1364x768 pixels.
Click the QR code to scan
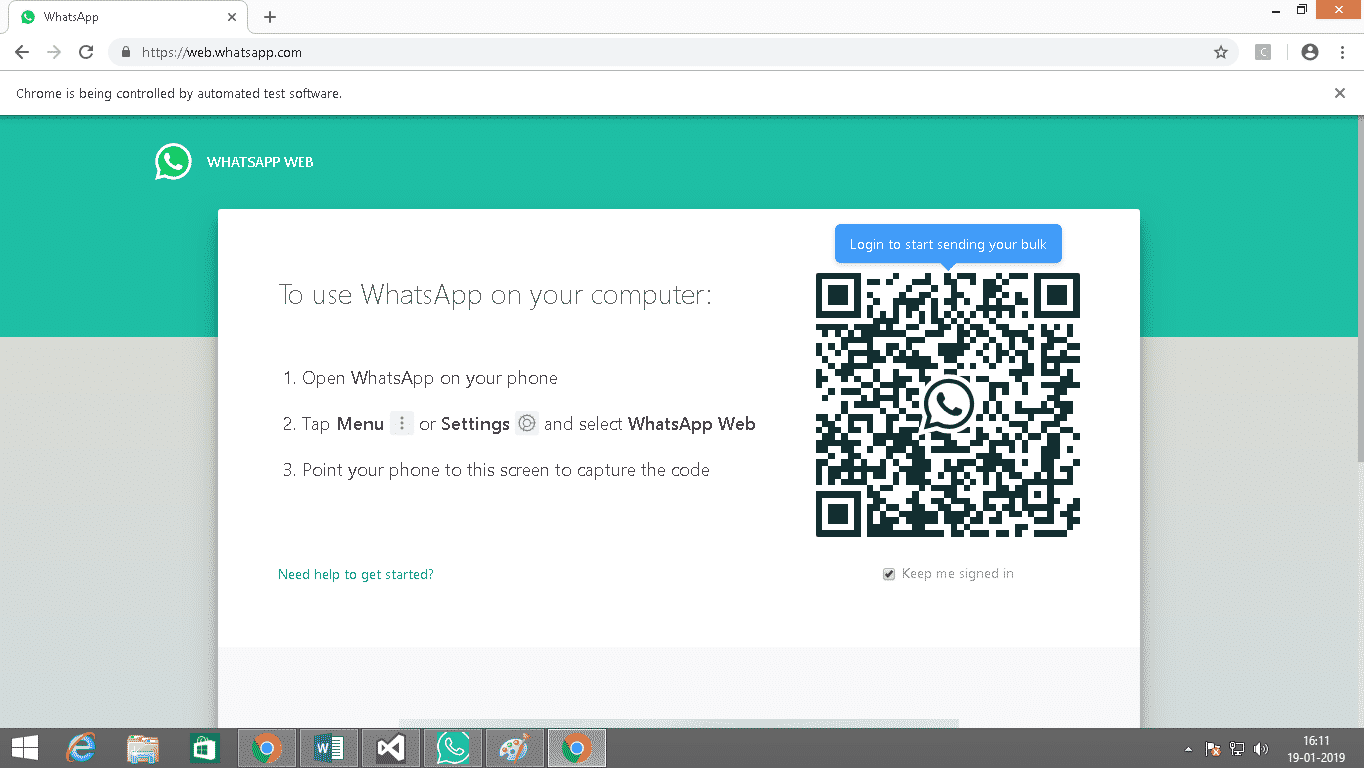[x=948, y=405]
